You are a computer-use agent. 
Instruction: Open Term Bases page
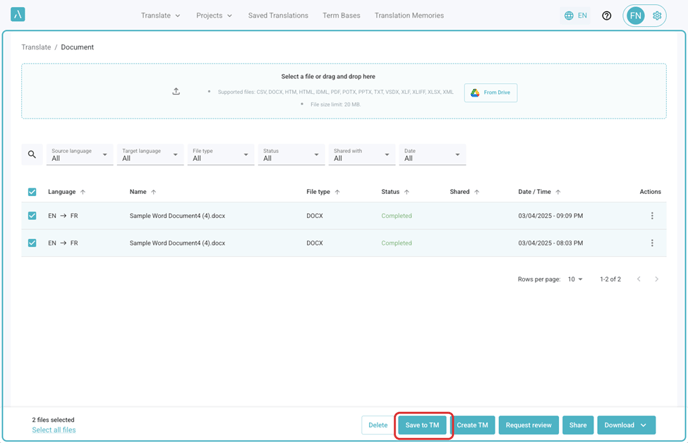(341, 16)
